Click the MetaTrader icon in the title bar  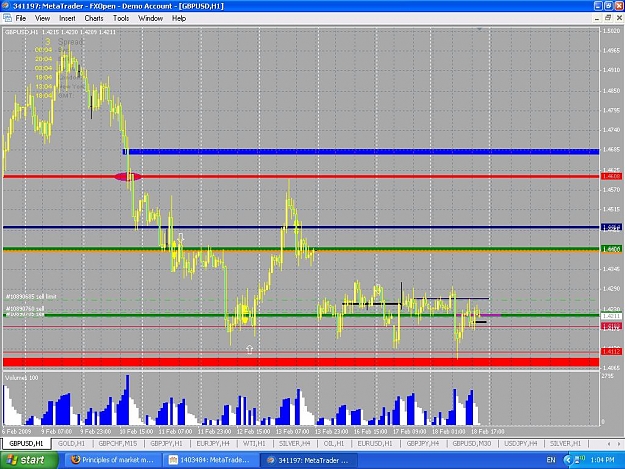point(6,6)
